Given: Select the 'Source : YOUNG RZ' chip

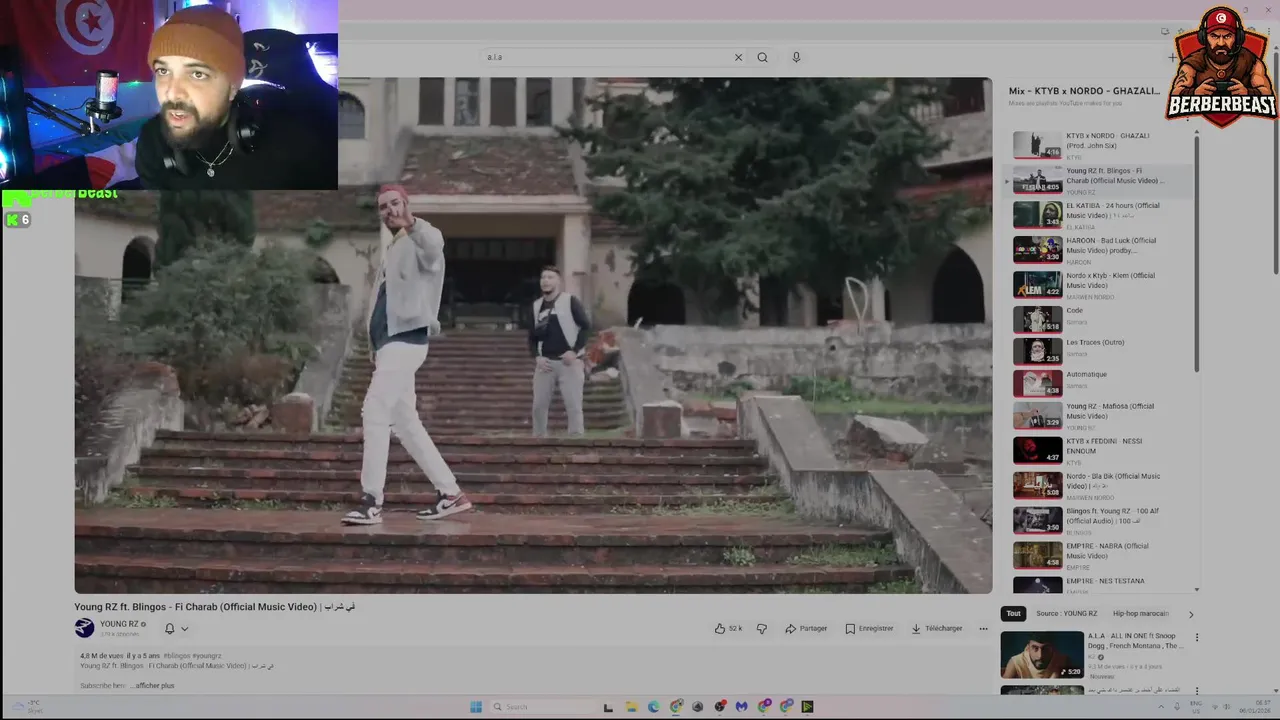Looking at the screenshot, I should [x=1066, y=613].
